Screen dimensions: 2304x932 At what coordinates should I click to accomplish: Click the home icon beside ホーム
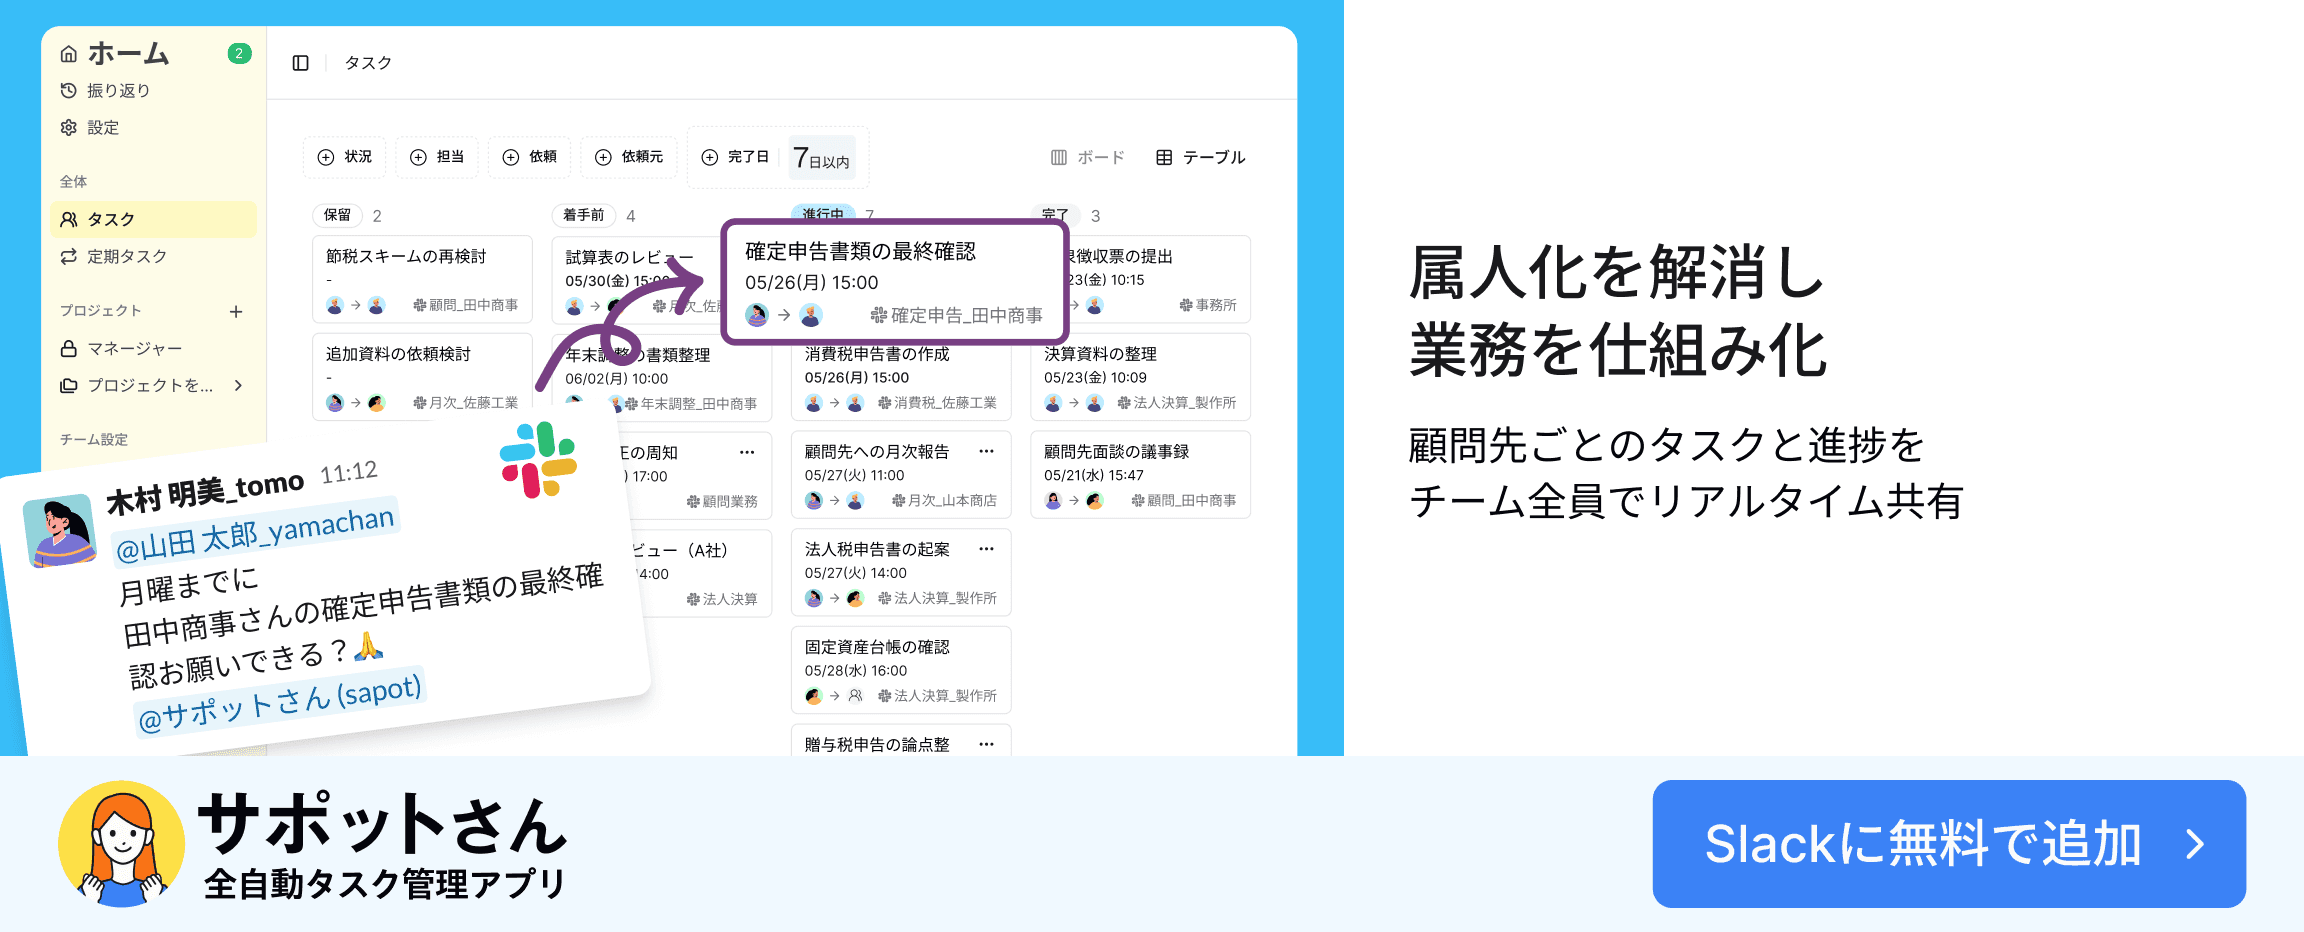[69, 54]
